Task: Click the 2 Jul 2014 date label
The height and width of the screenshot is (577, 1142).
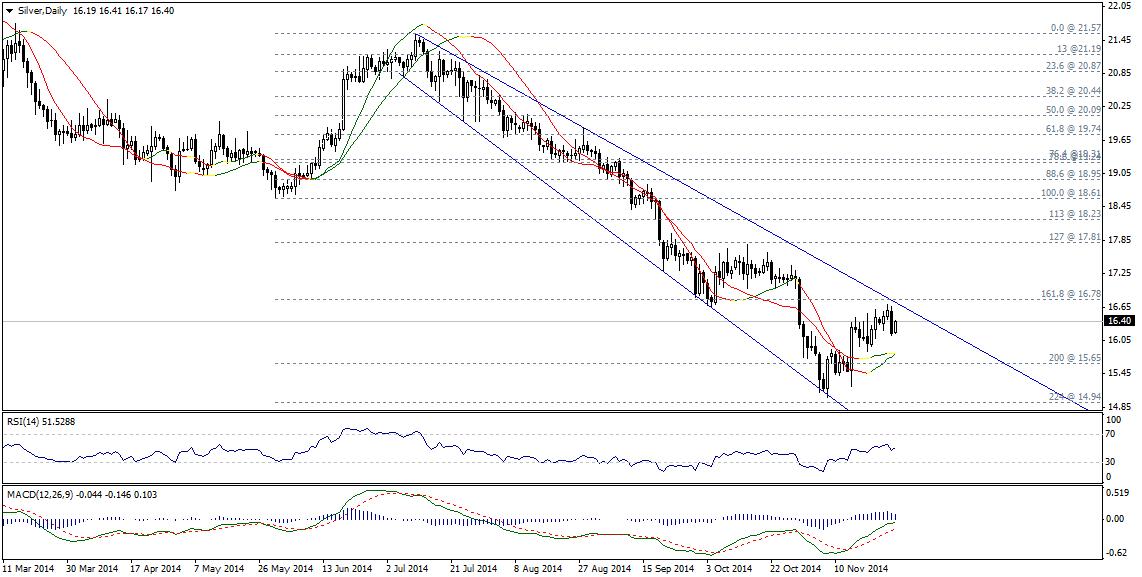Action: tap(405, 569)
